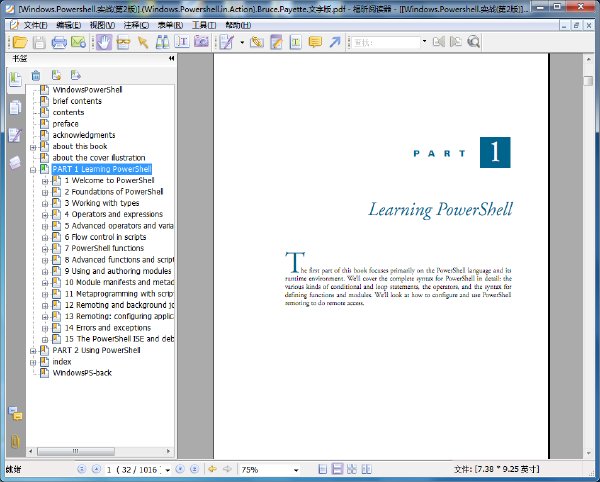Viewport: 600px width, 482px height.
Task: Open the find box dropdown arrow
Action: coord(424,41)
